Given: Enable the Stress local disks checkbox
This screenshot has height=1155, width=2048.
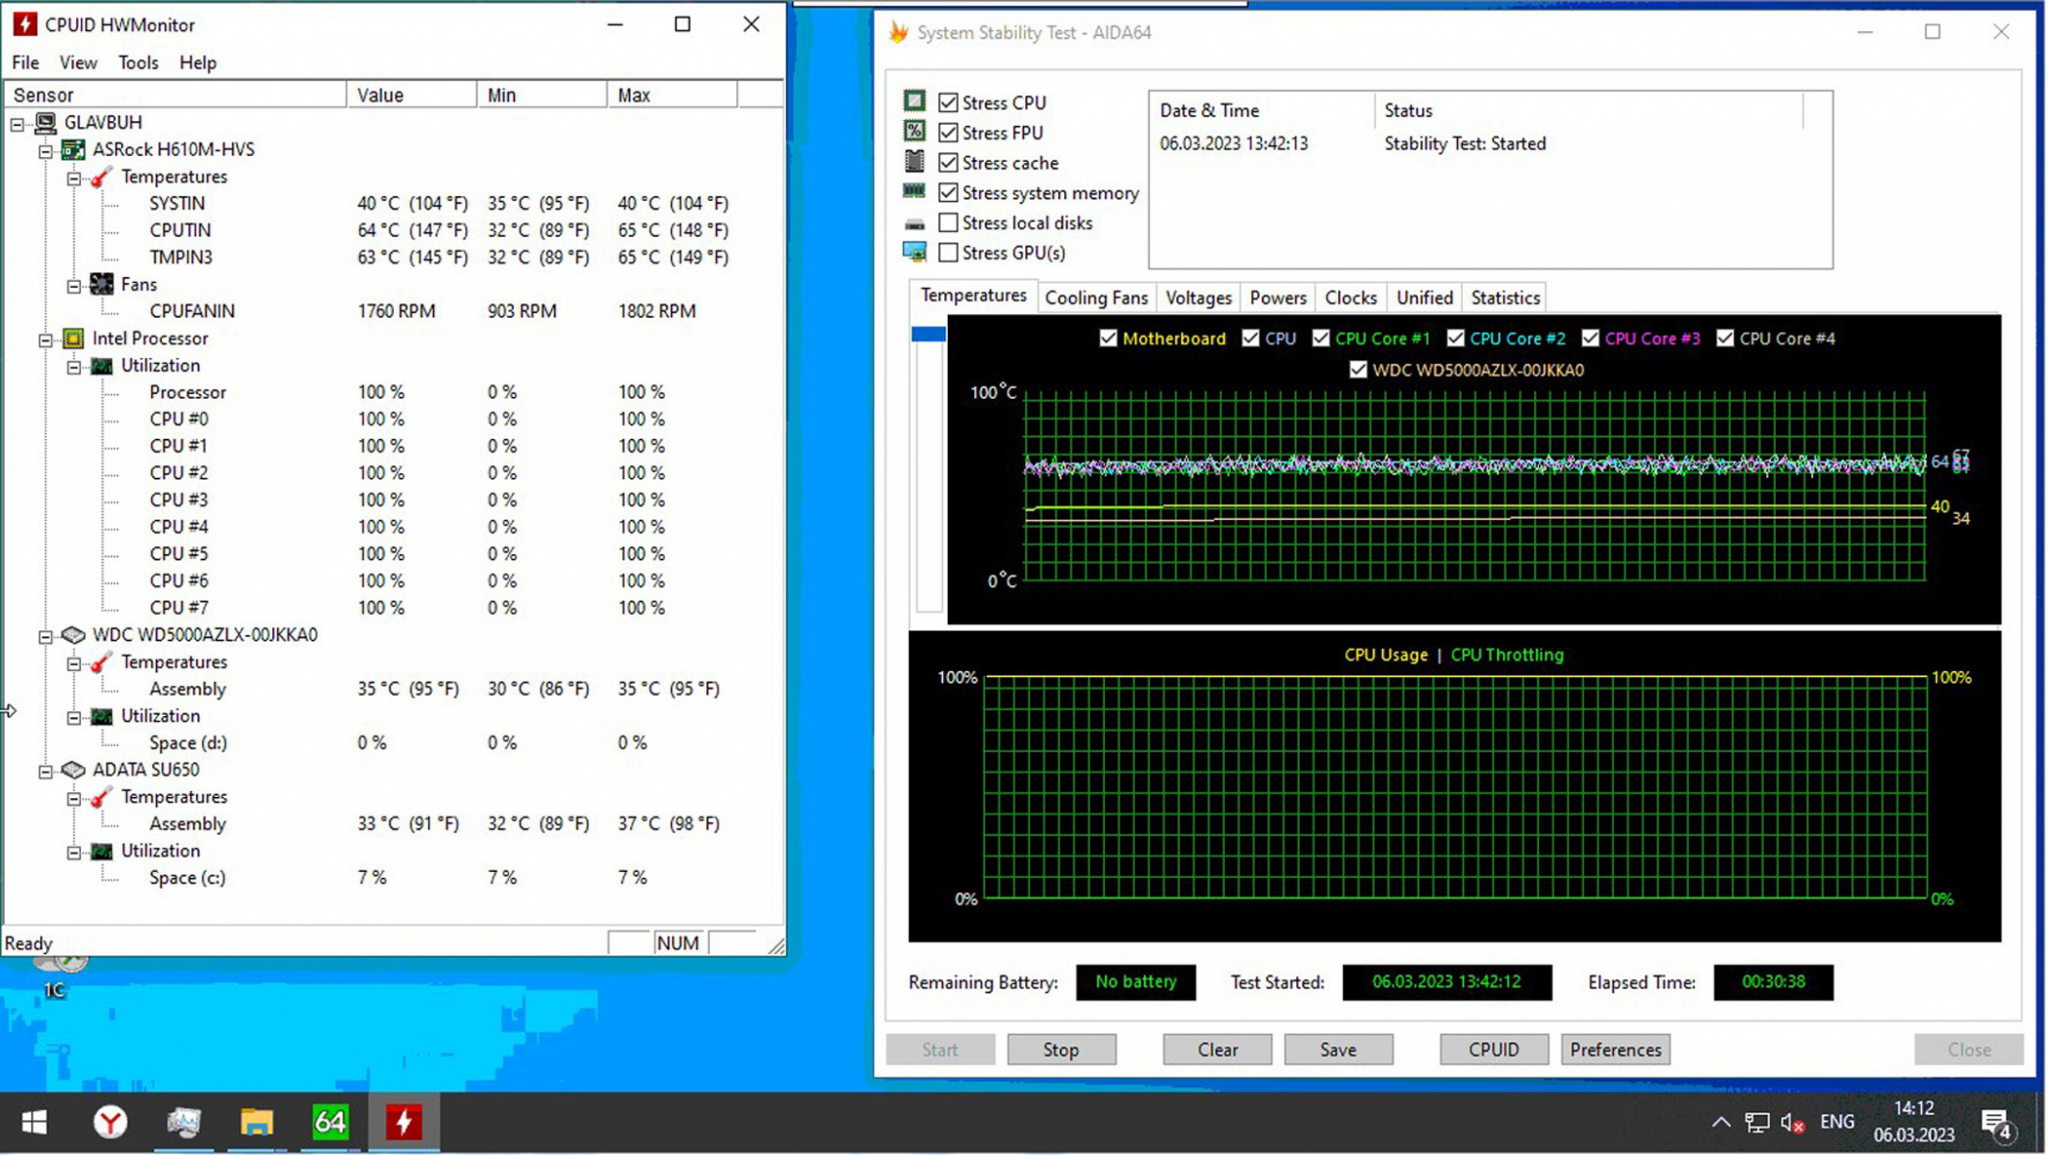Looking at the screenshot, I should pos(948,222).
